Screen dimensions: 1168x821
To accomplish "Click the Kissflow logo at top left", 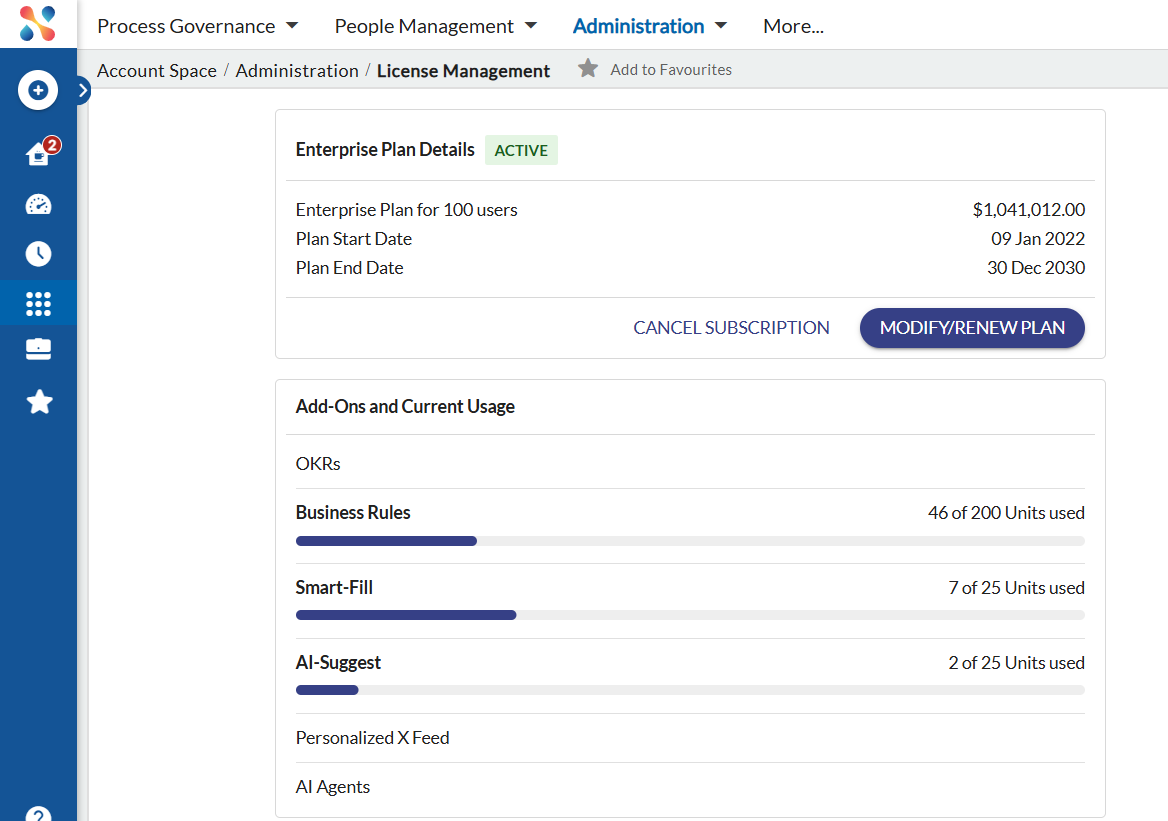I will click(x=38, y=24).
